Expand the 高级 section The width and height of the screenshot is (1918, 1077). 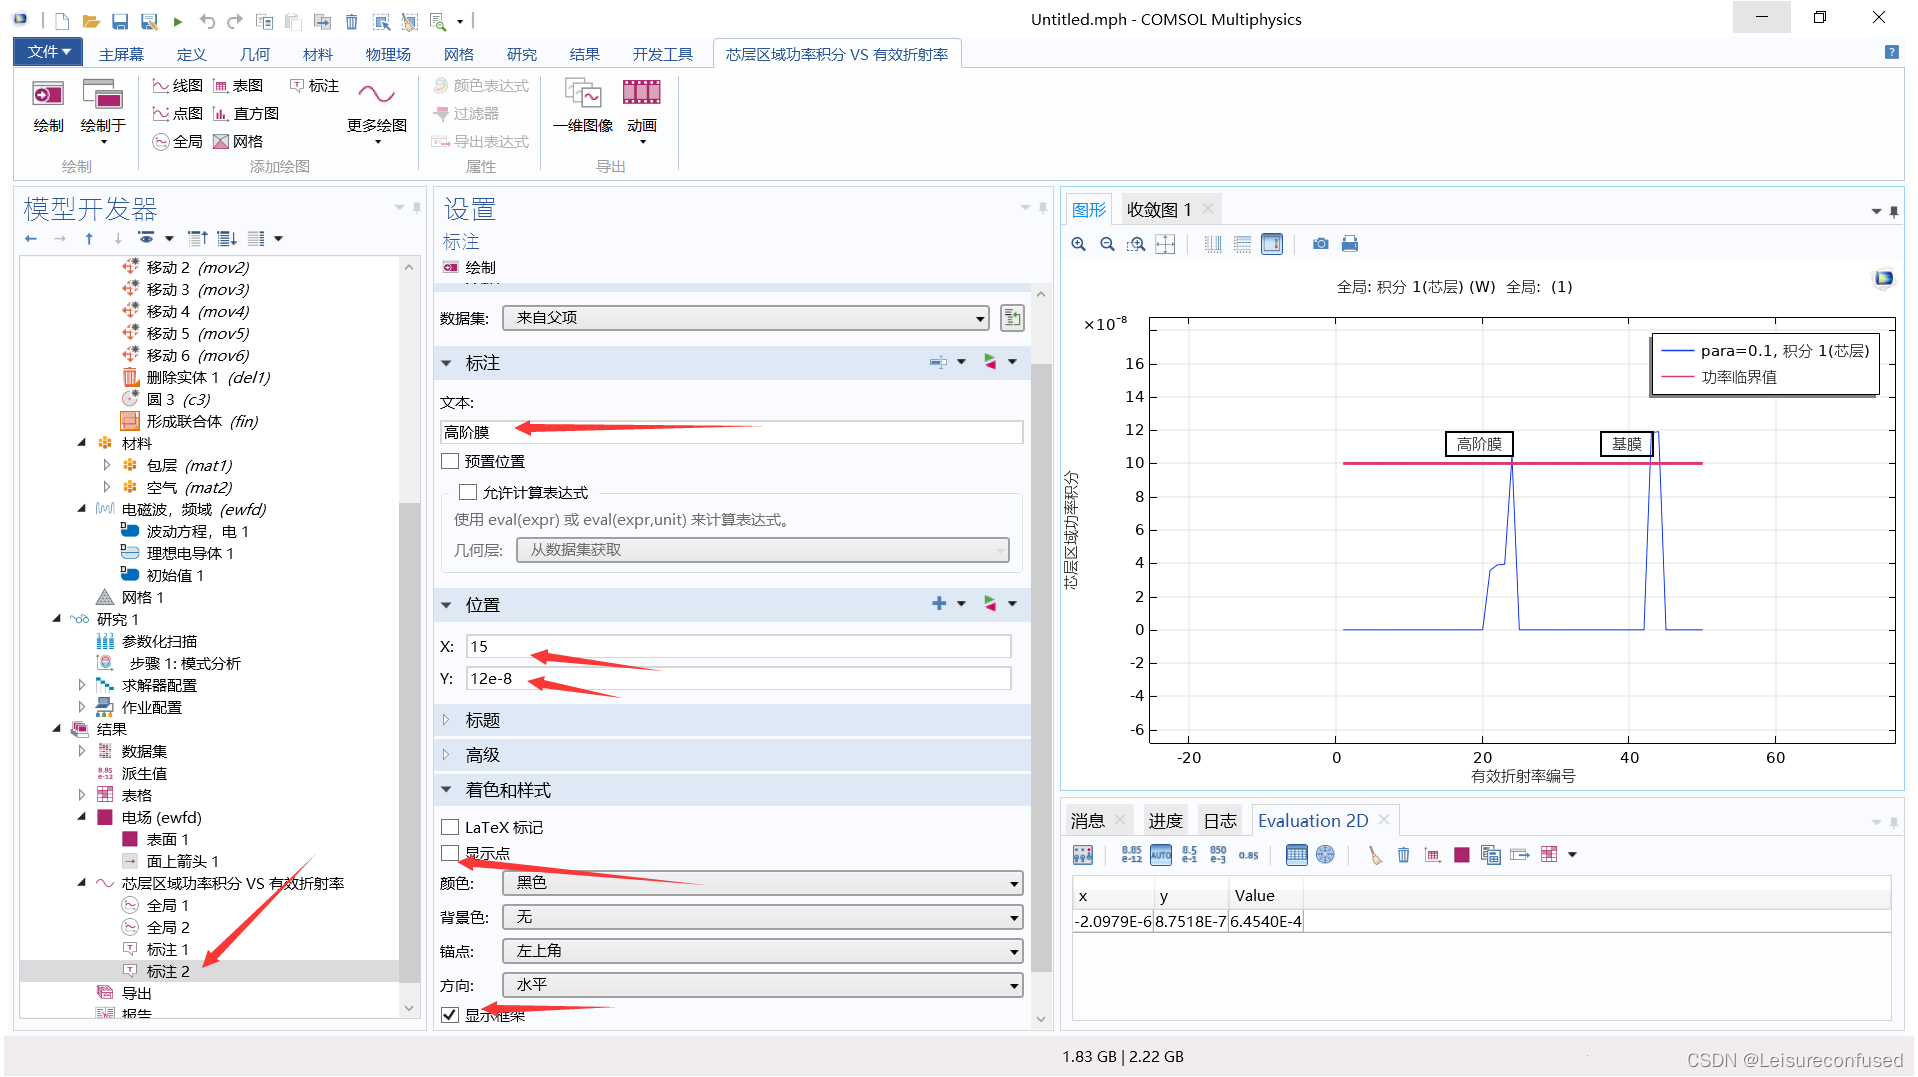pos(446,755)
